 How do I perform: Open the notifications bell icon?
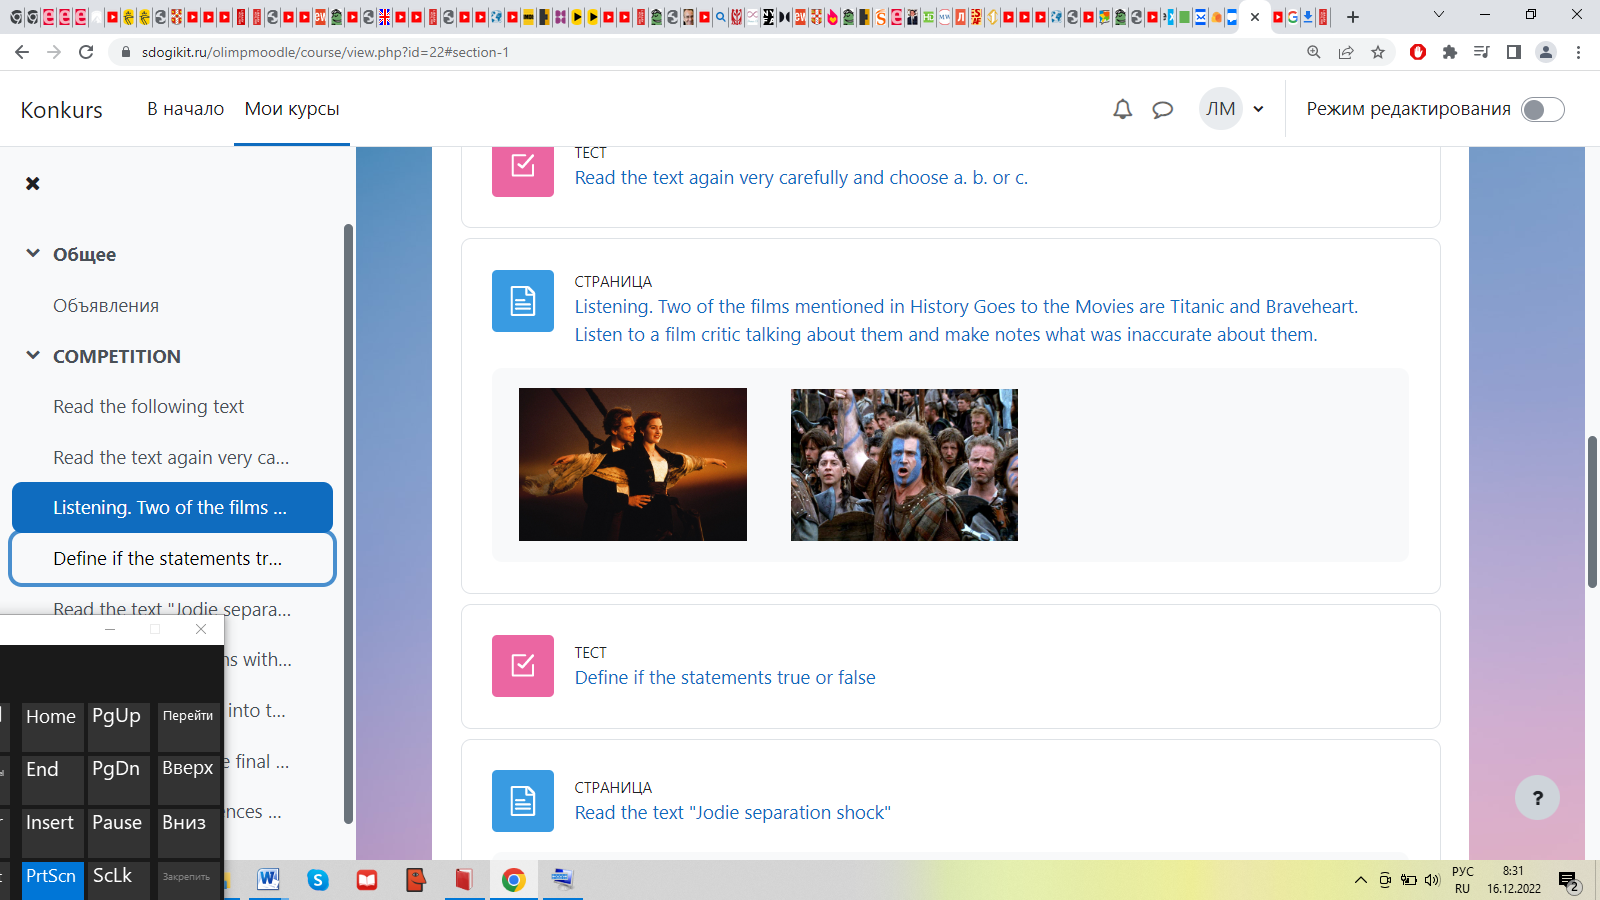click(1123, 109)
